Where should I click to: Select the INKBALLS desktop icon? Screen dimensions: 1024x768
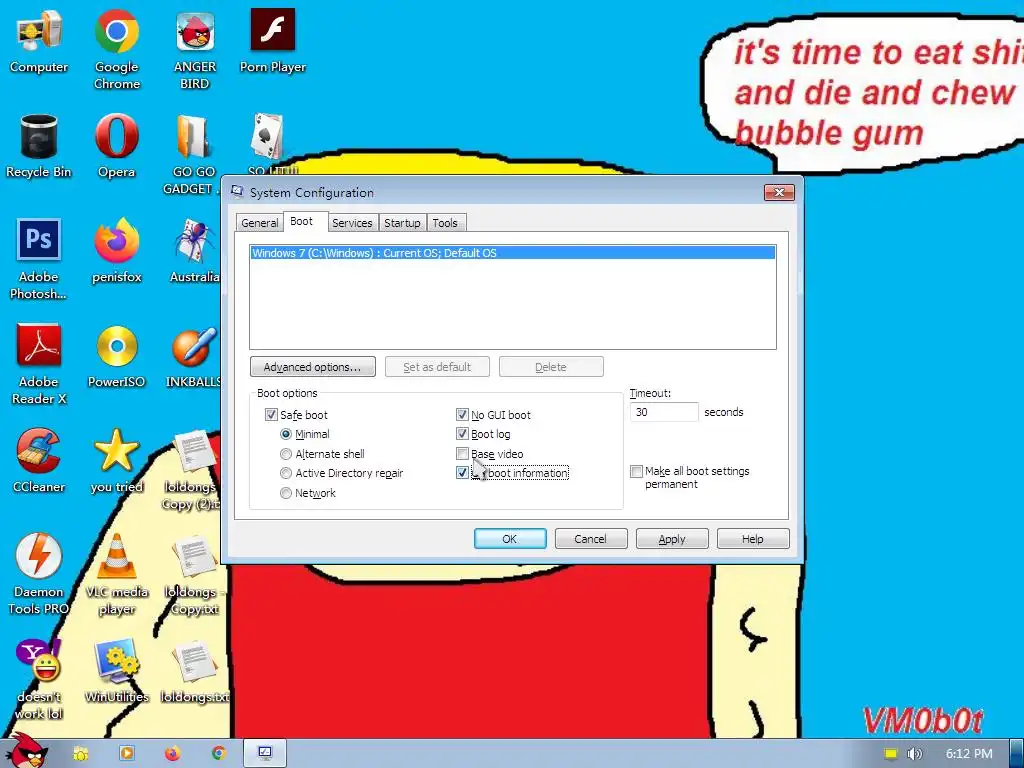point(194,356)
